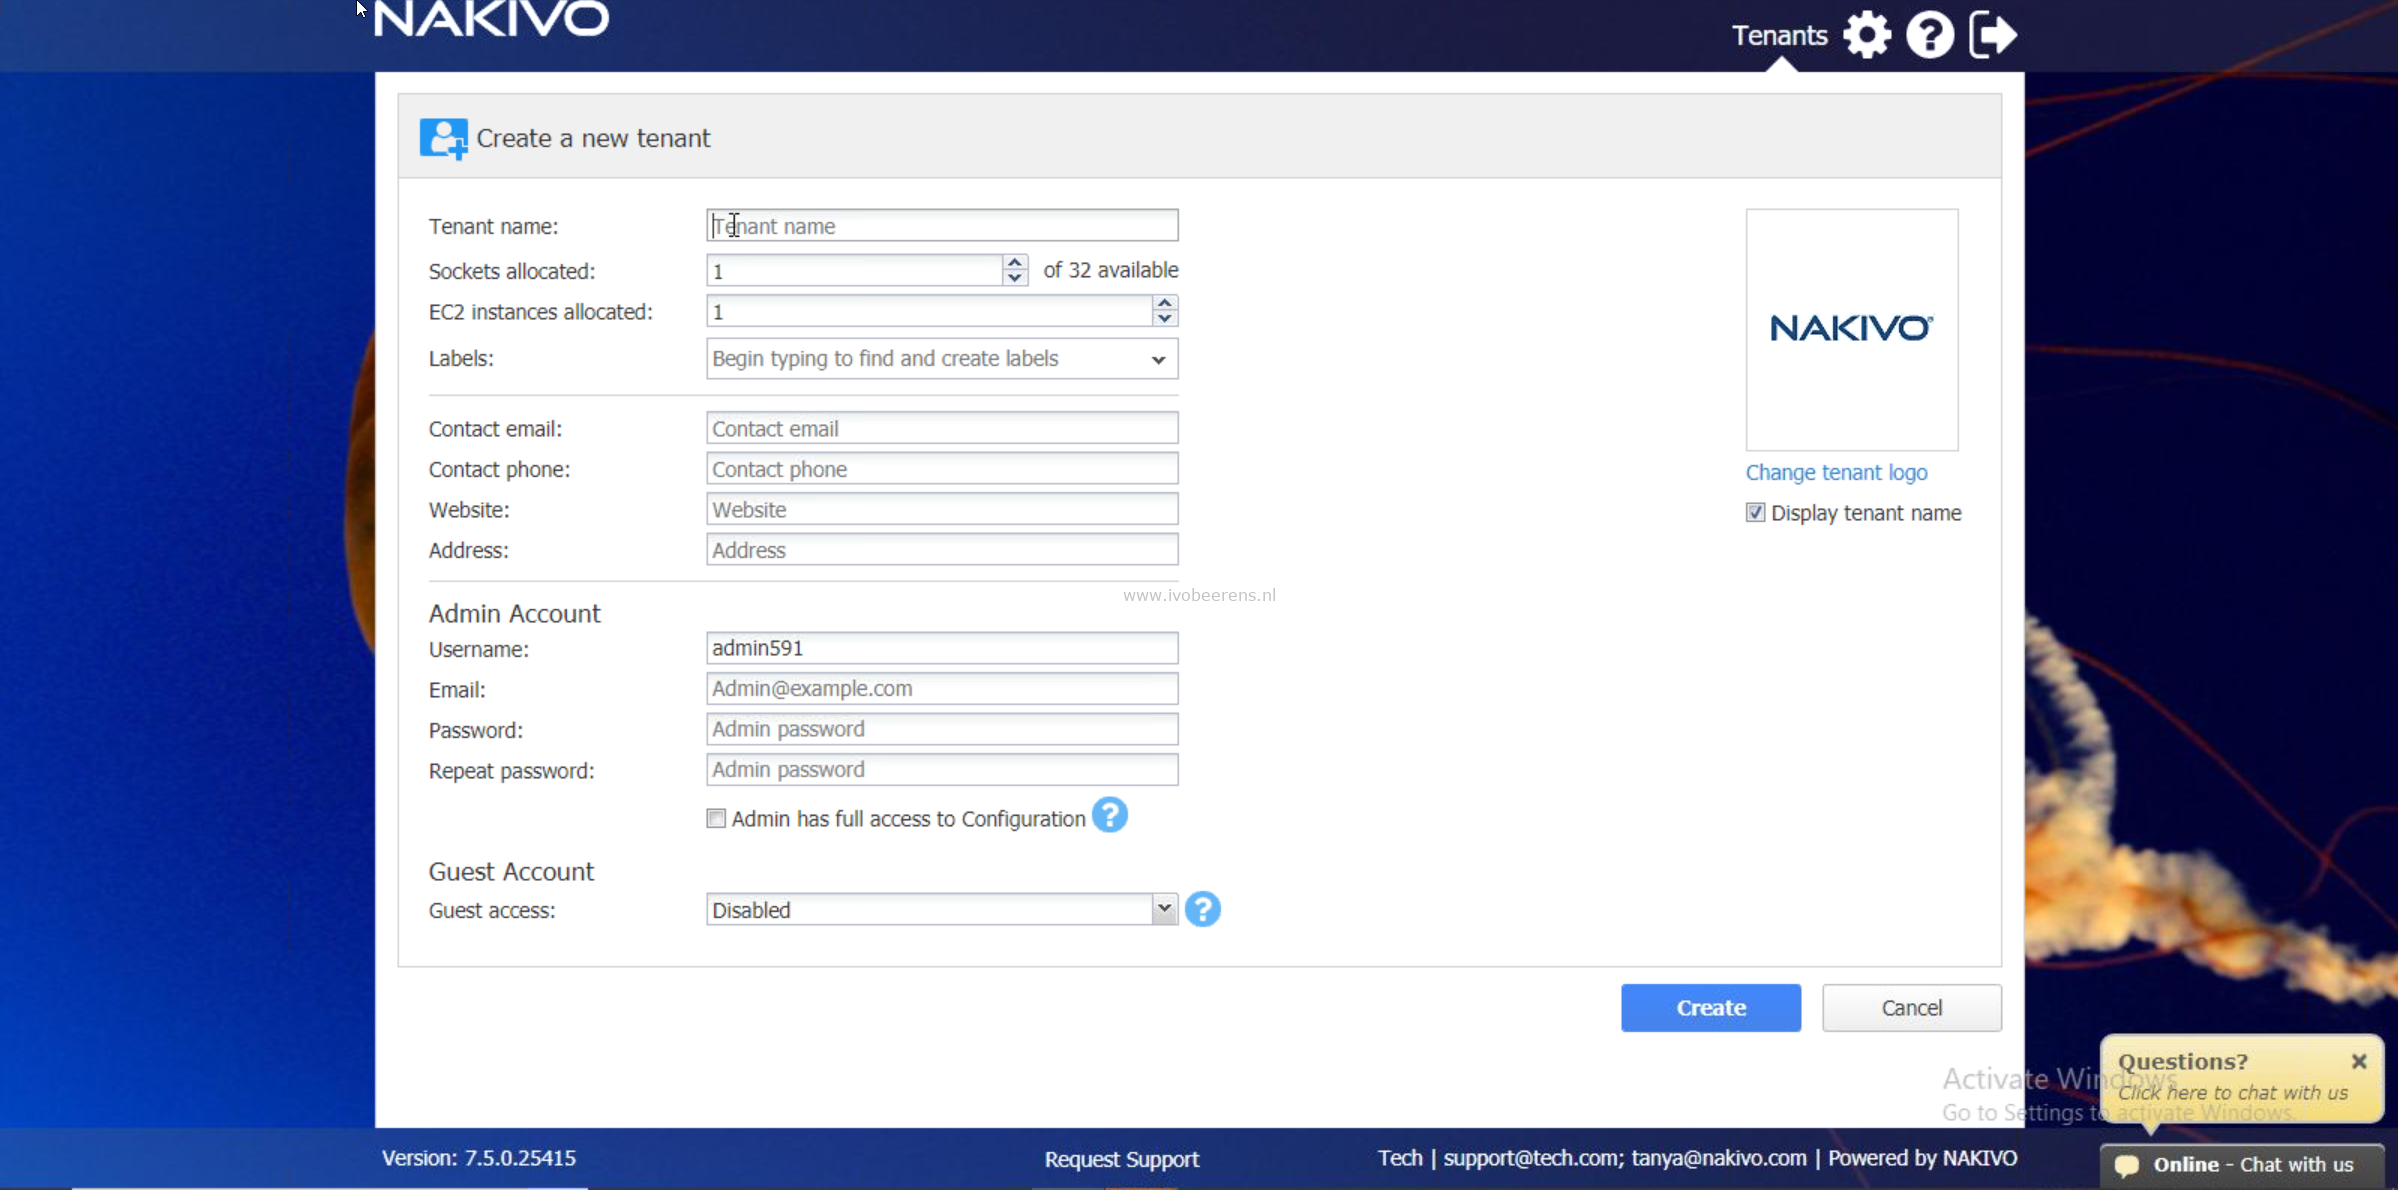Image resolution: width=2398 pixels, height=1190 pixels.
Task: Click support@tech.com email in footer
Action: 1534,1158
